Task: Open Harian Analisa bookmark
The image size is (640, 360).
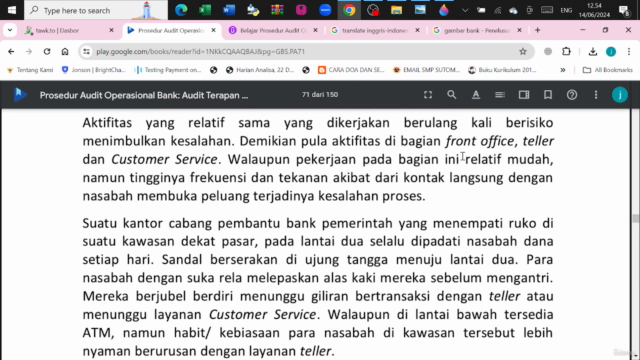Action: pos(260,70)
